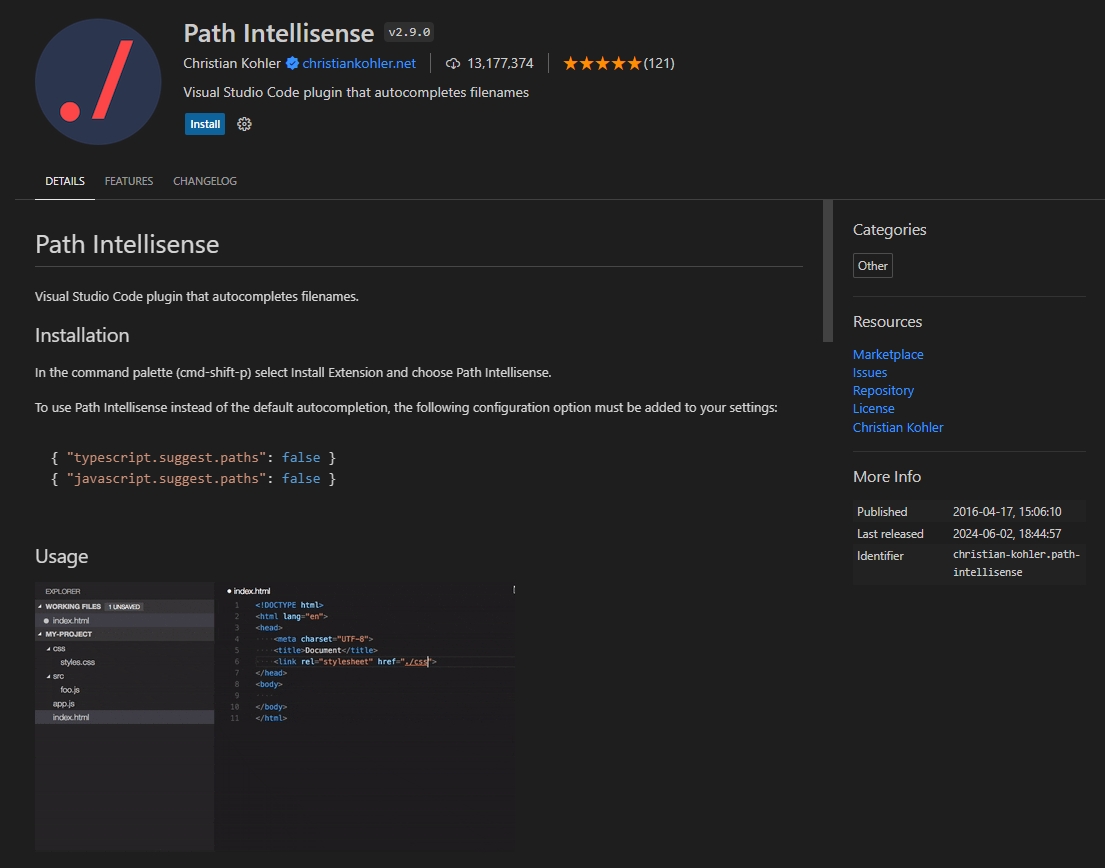Click the Published date 2016-04-17 value
The height and width of the screenshot is (868, 1105).
1007,512
